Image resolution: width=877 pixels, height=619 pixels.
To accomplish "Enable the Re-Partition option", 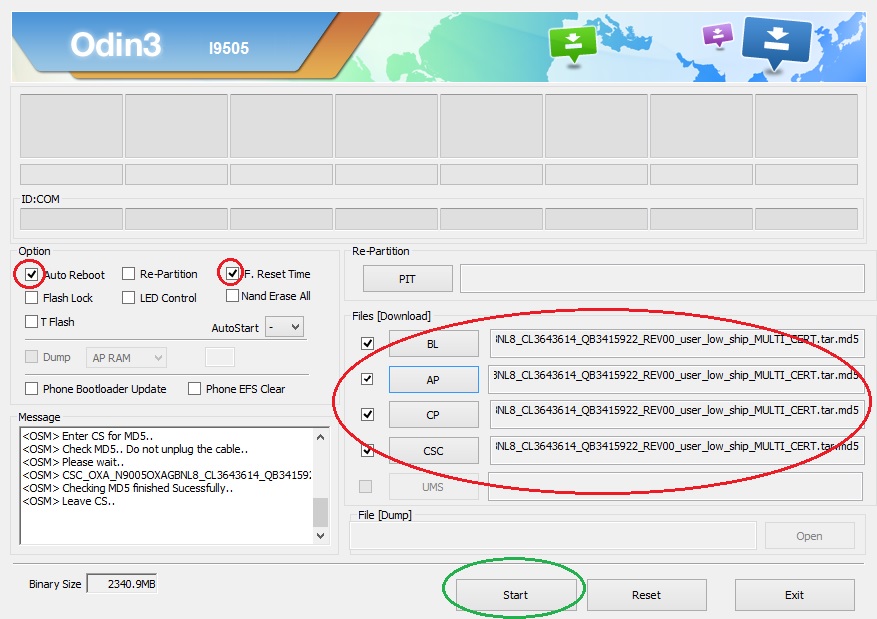I will [128, 273].
